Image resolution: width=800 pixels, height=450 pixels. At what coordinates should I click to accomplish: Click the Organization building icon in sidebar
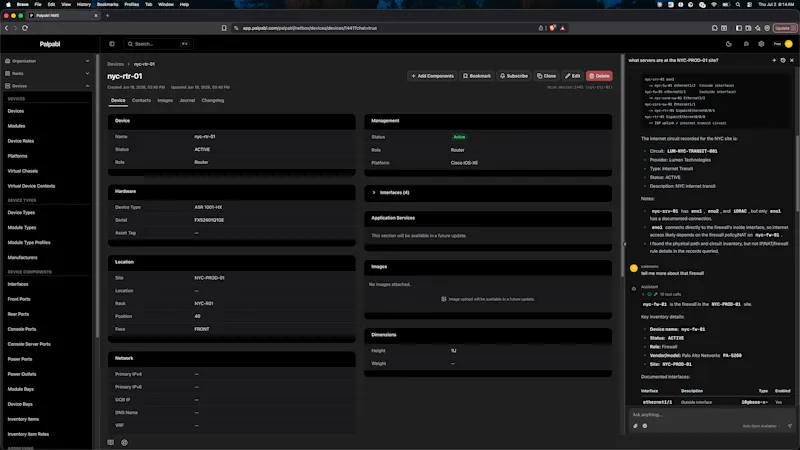point(8,61)
